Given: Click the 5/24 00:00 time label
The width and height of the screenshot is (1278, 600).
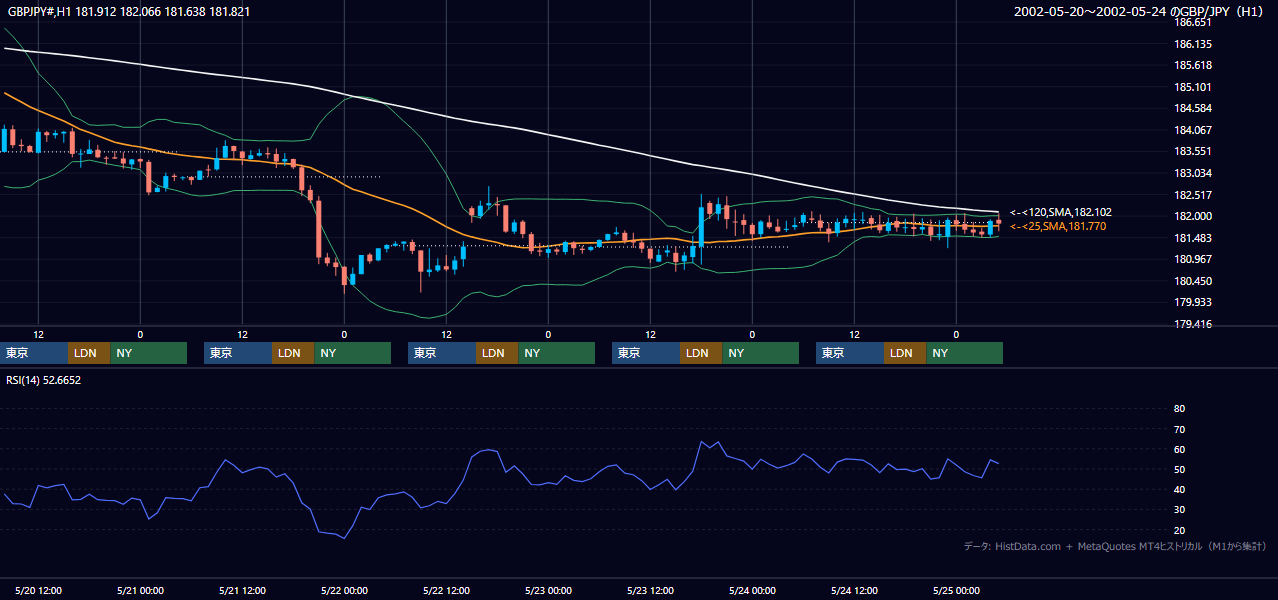Looking at the screenshot, I should pyautogui.click(x=752, y=590).
